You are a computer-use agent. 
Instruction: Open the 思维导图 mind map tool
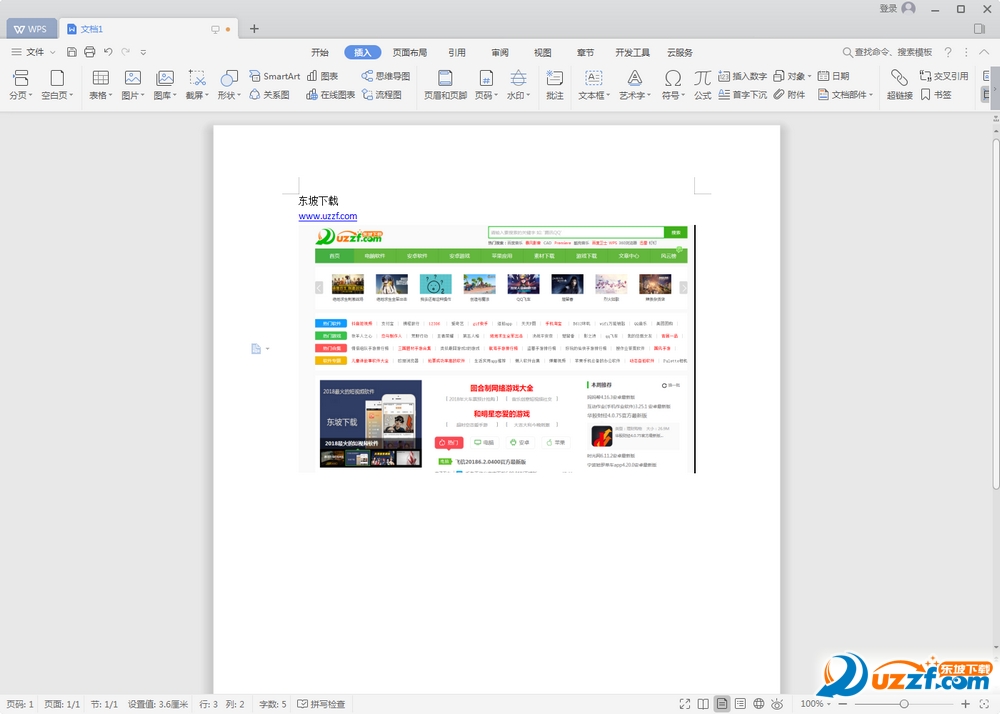tap(386, 76)
